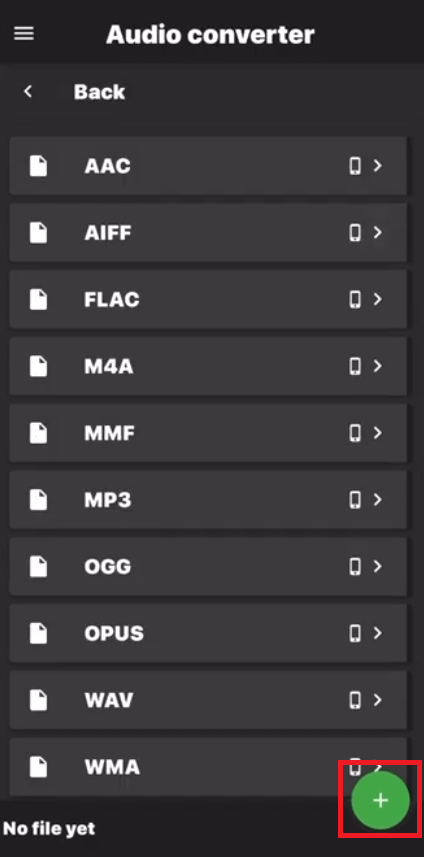
Task: Click the file icon beside AAC
Action: click(38, 166)
